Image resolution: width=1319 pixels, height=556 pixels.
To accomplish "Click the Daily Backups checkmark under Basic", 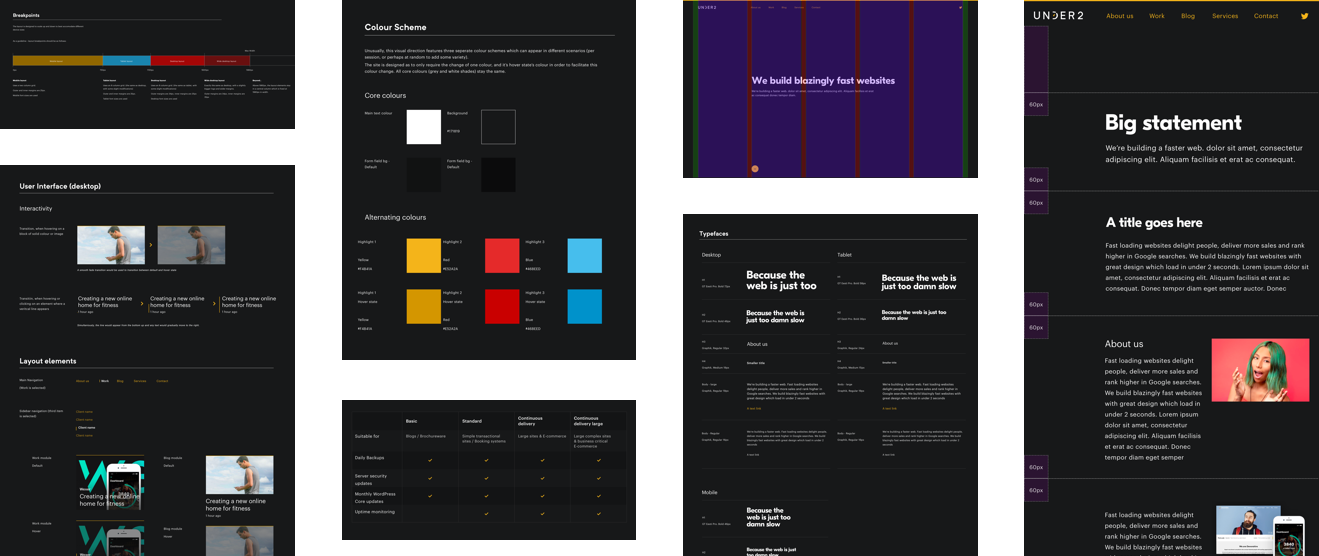I will click(430, 460).
